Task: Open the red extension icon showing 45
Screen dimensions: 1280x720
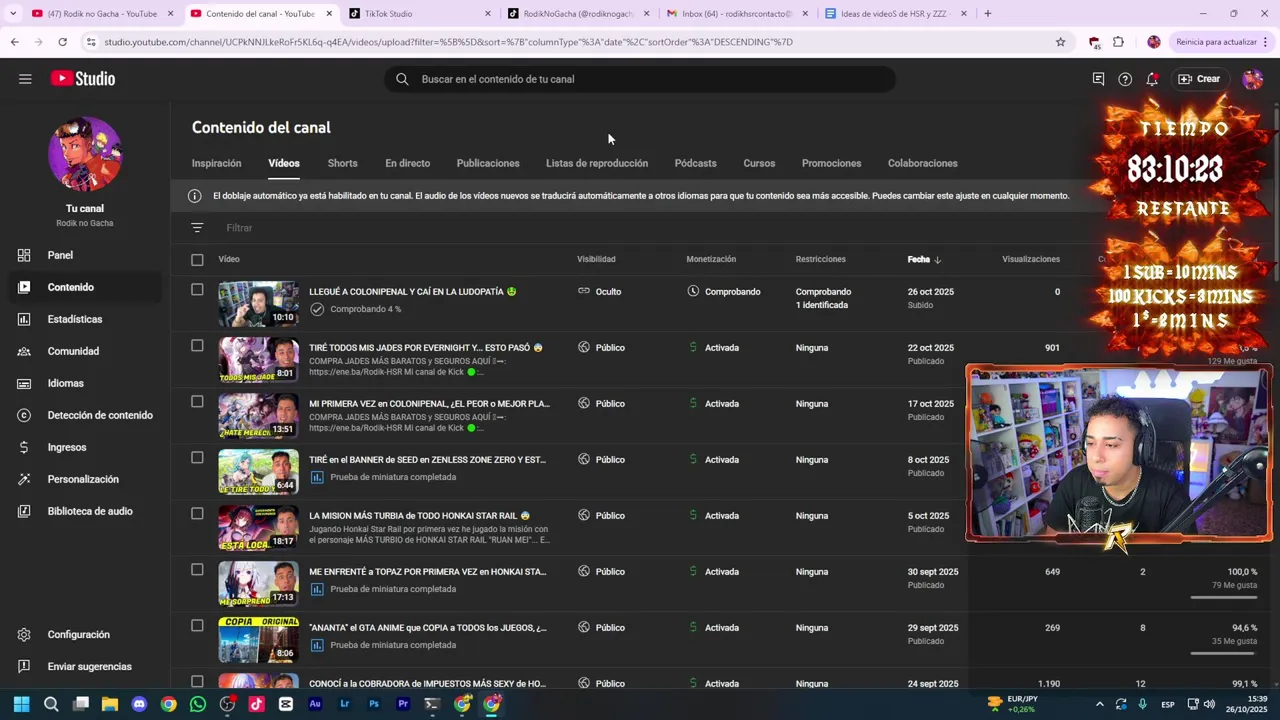Action: 1094,42
